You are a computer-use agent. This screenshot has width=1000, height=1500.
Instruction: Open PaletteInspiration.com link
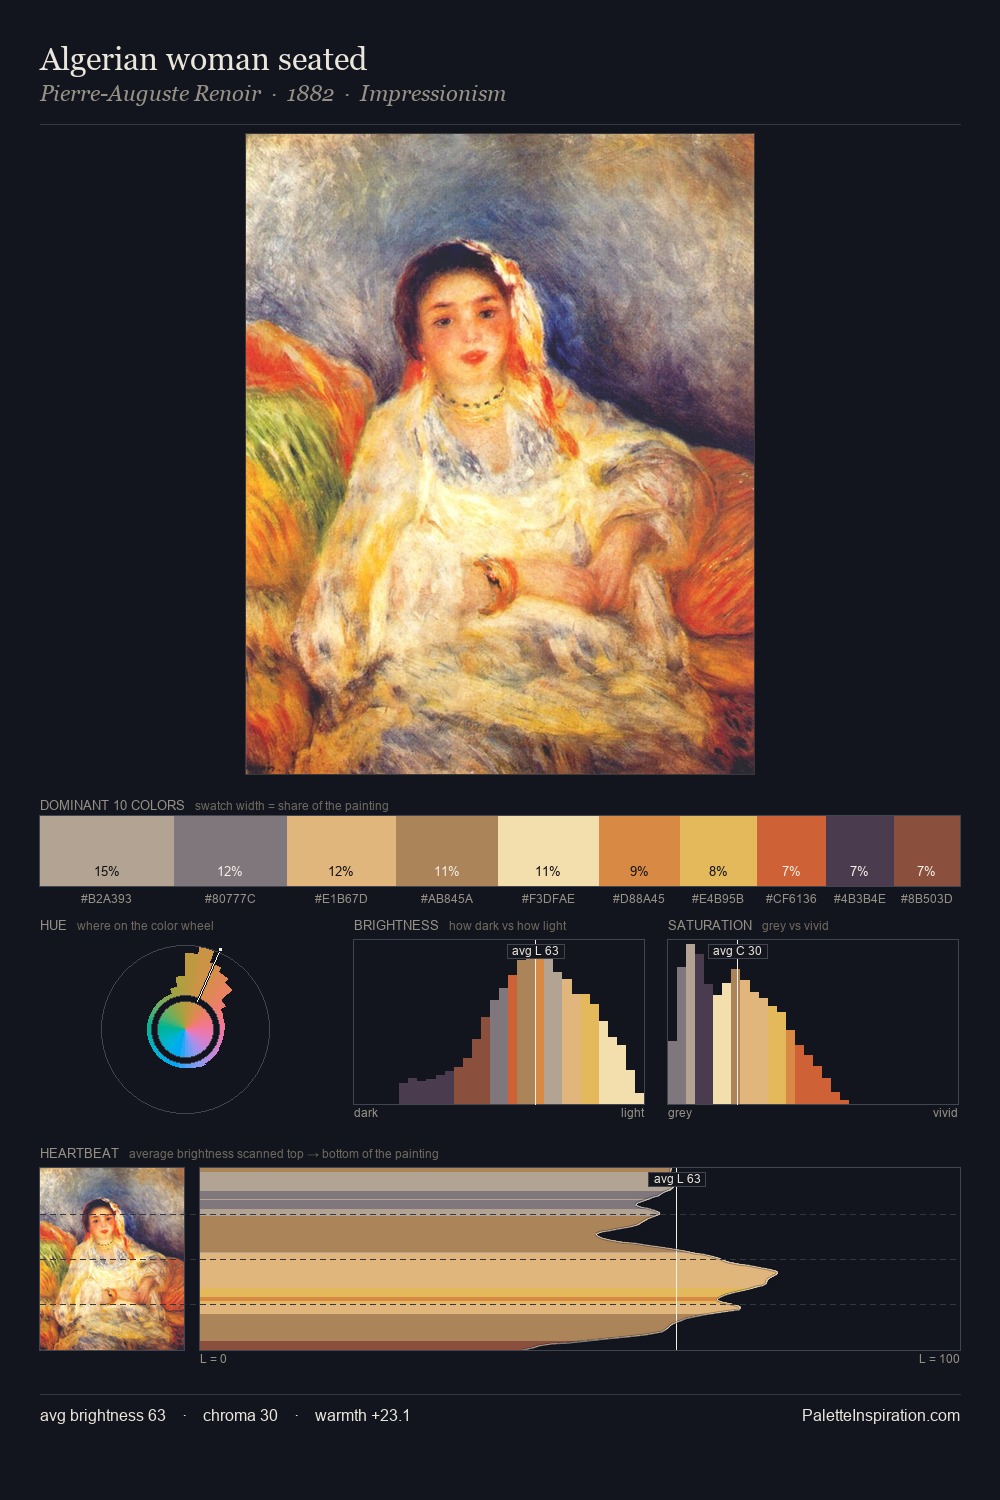(881, 1415)
